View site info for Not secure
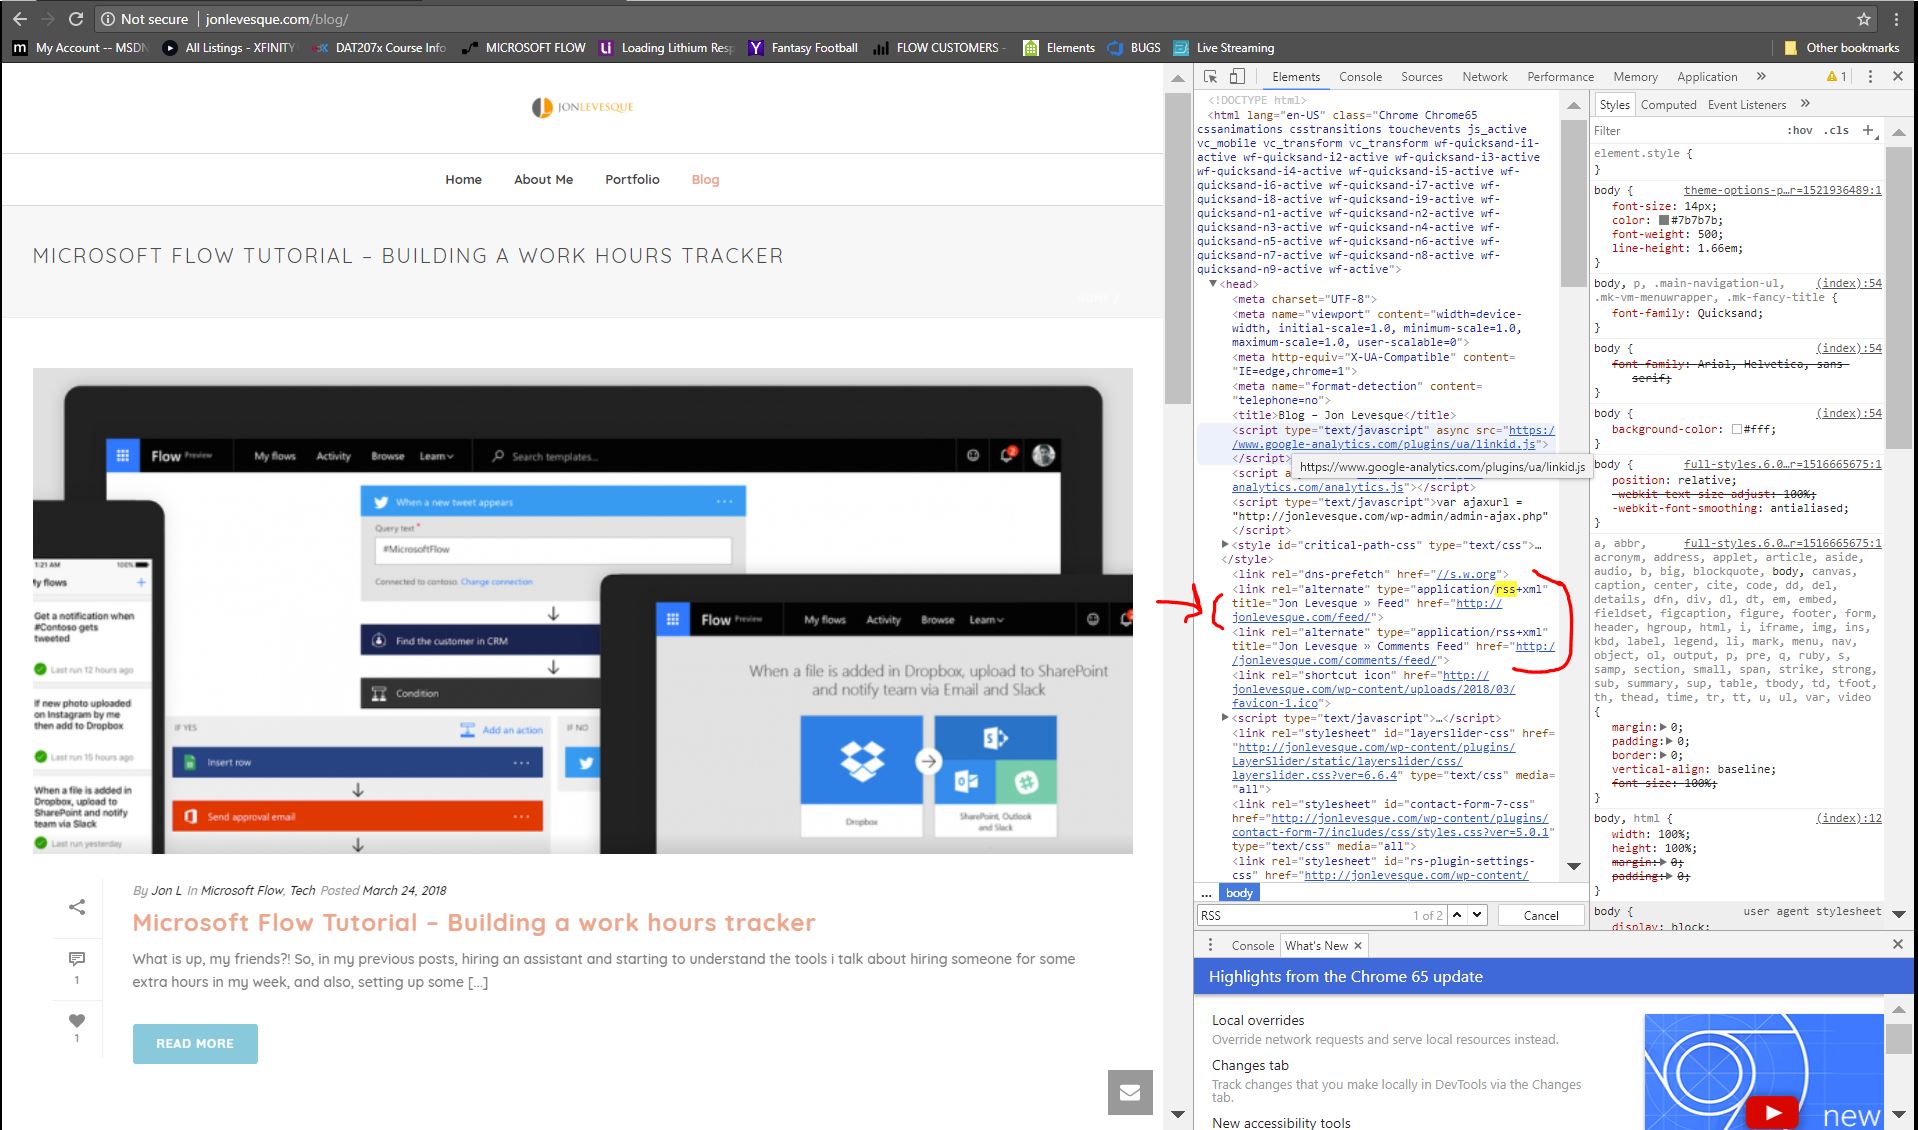1918x1130 pixels. tap(144, 19)
